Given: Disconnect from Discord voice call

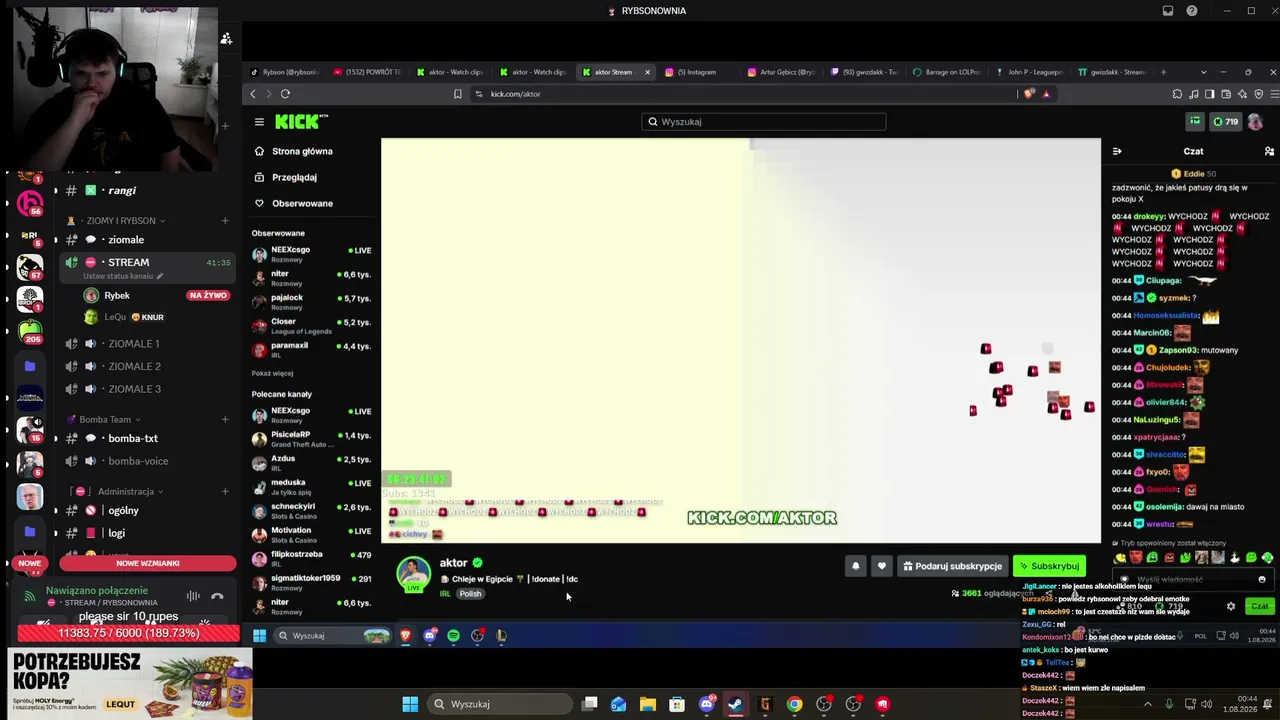Looking at the screenshot, I should [x=217, y=597].
